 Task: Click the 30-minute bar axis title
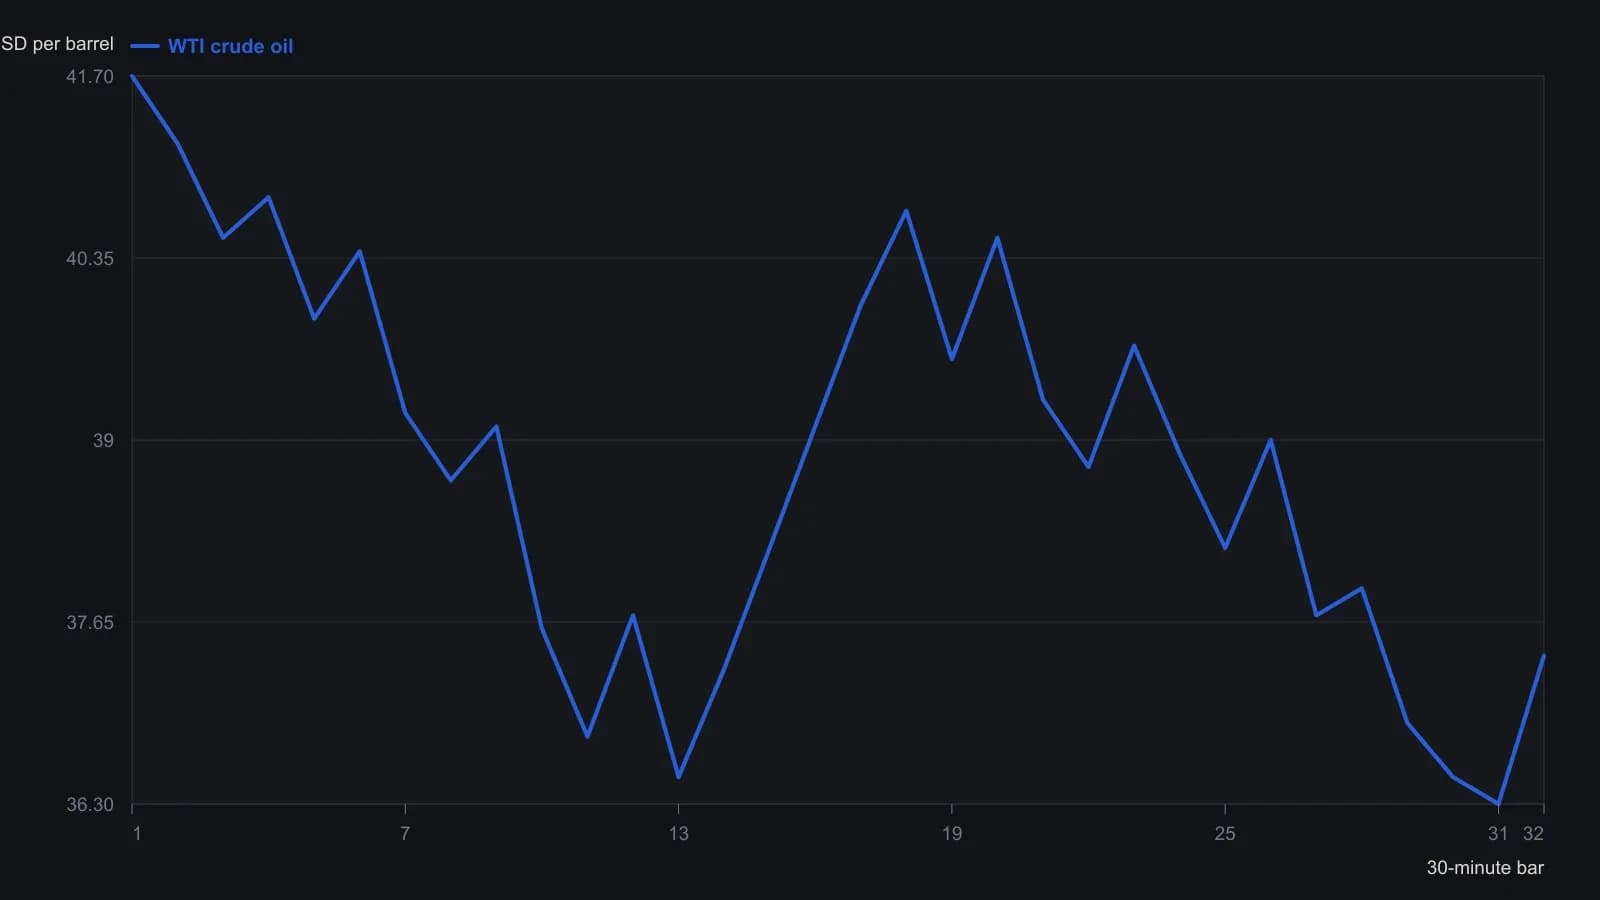coord(1485,868)
